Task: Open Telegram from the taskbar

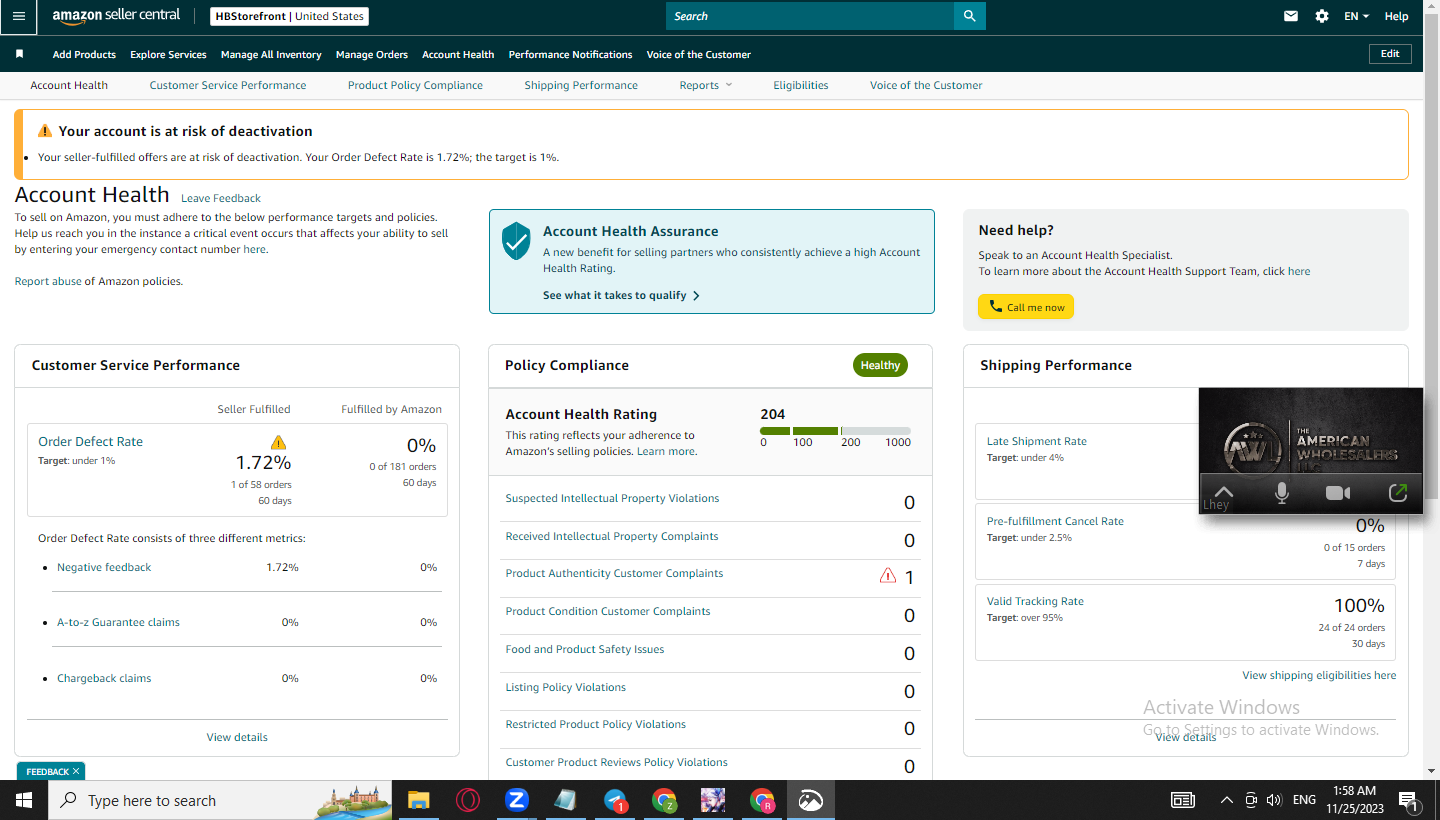Action: pos(615,800)
